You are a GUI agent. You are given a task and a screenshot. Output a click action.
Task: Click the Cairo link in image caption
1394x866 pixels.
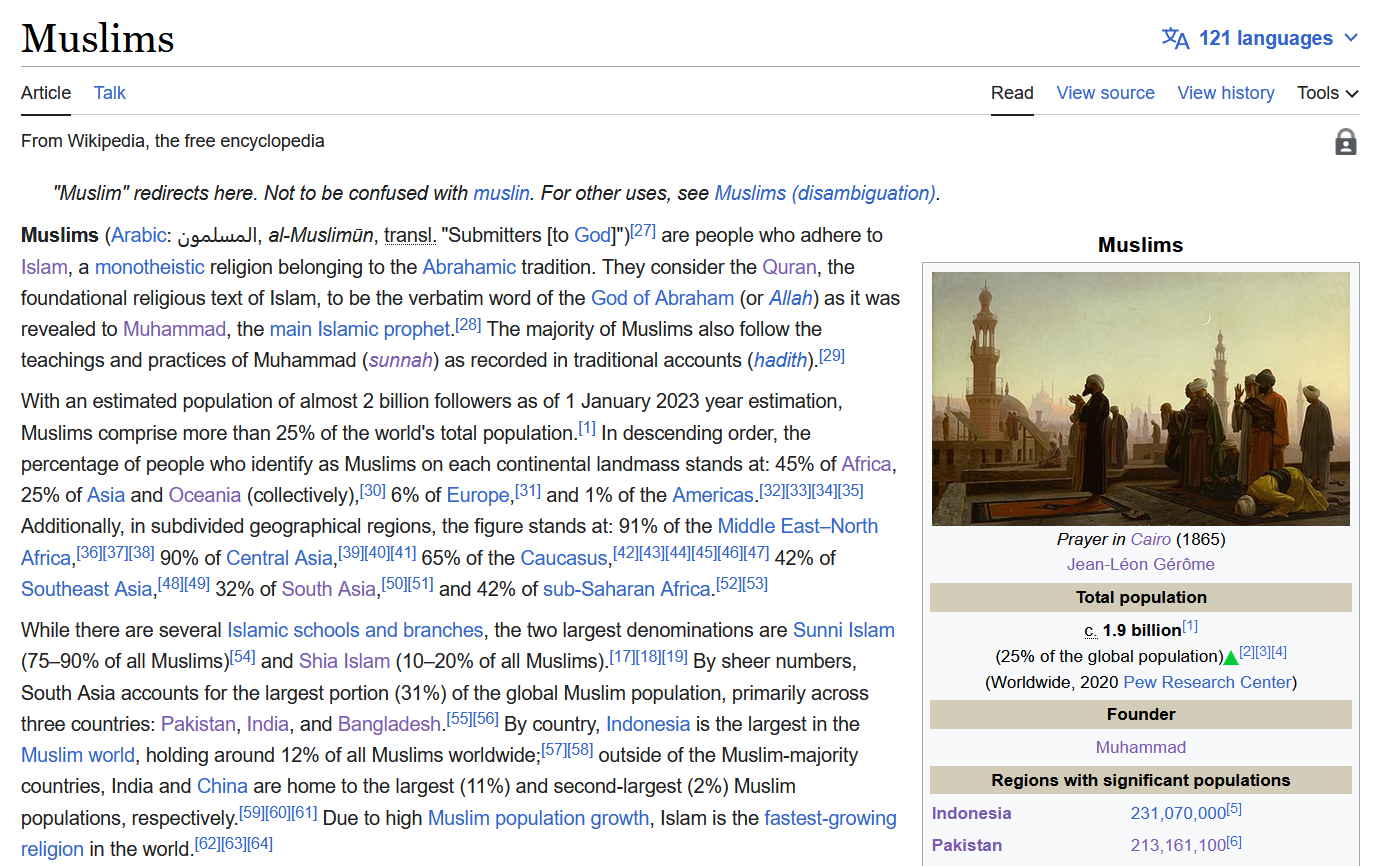1151,539
